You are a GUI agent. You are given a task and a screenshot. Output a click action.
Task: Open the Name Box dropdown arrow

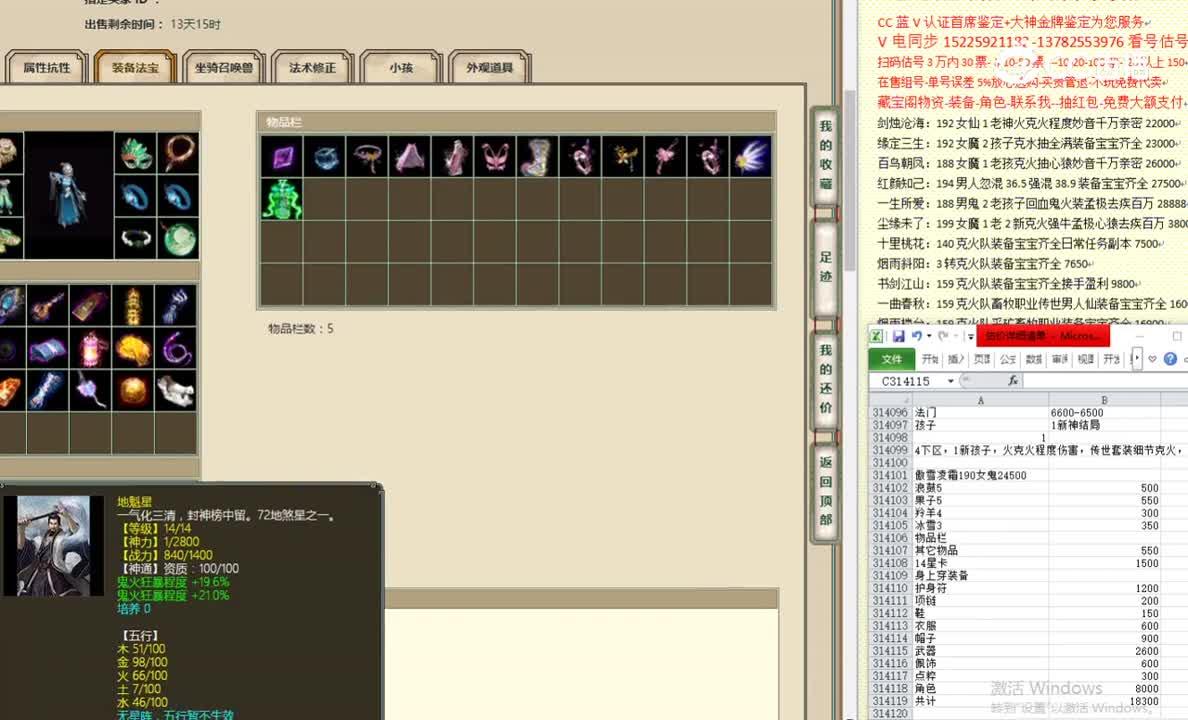pos(950,381)
